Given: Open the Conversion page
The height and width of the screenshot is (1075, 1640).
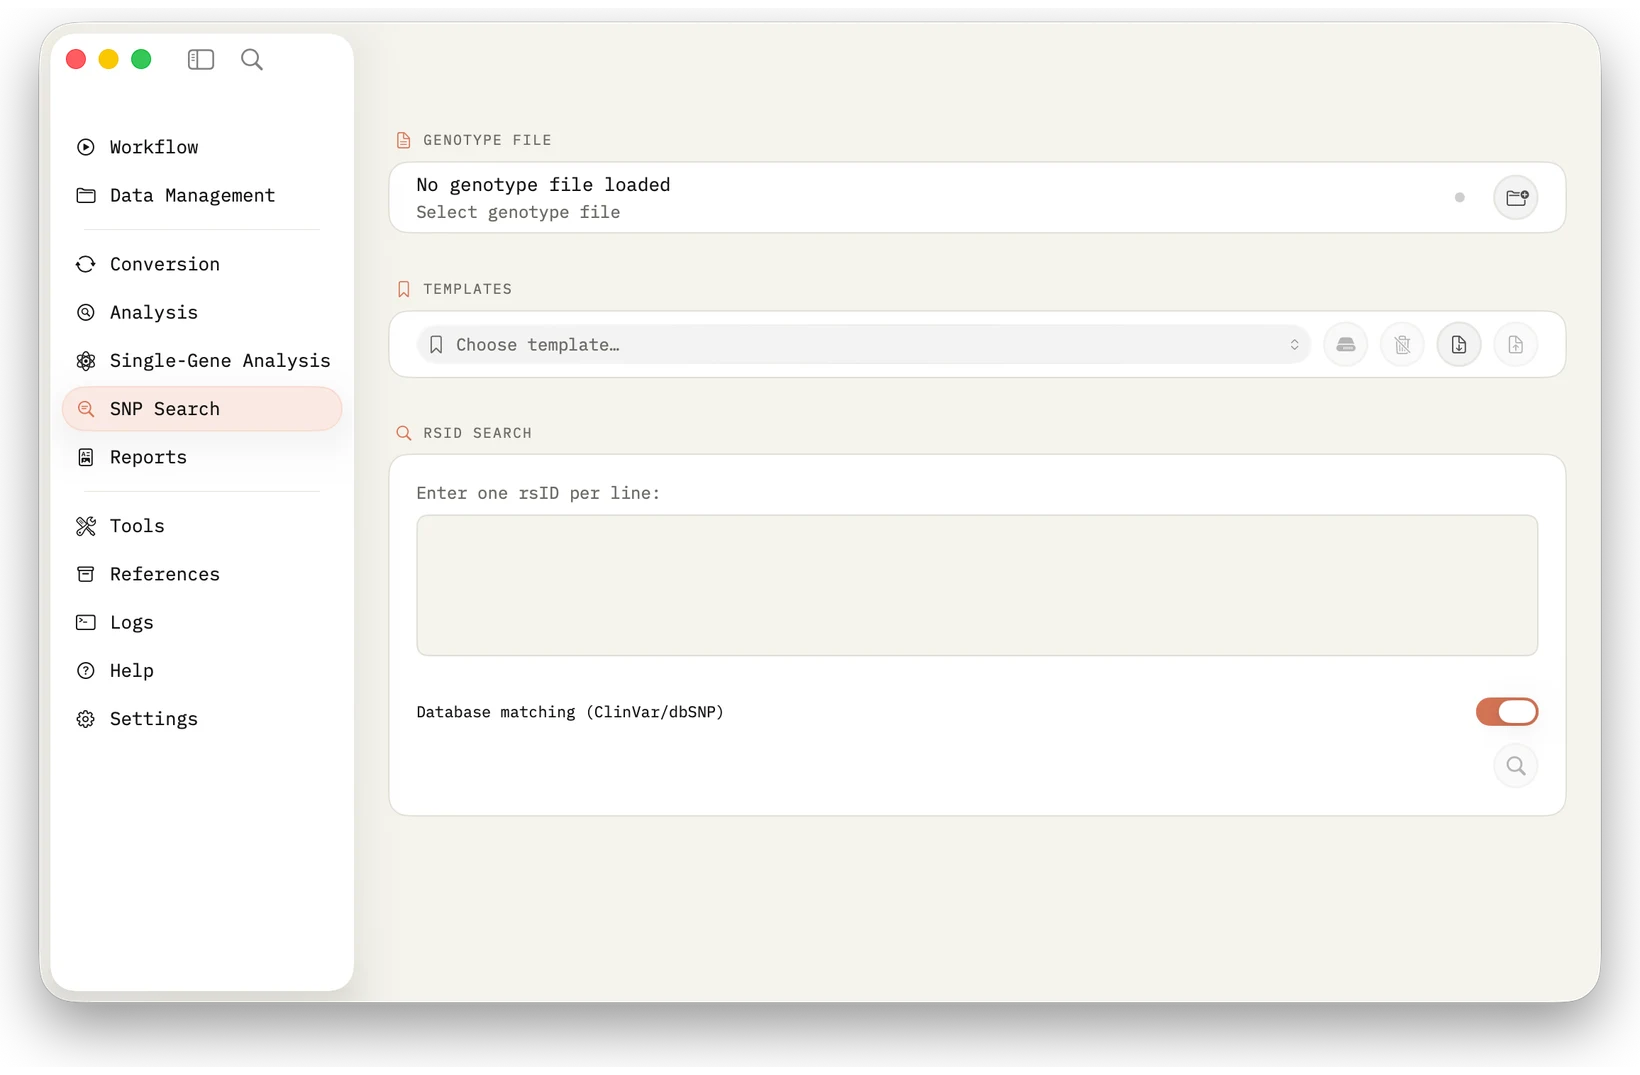Looking at the screenshot, I should tap(202, 264).
